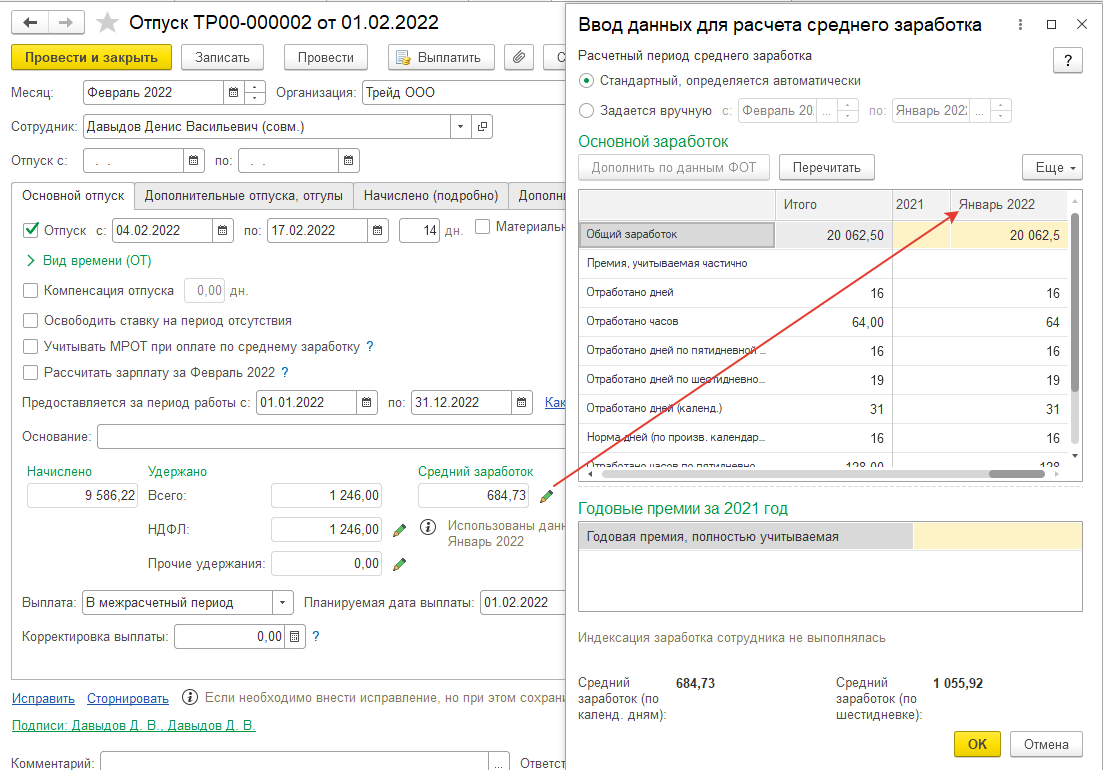Click Перечитать button in dialog
The height and width of the screenshot is (770, 1103).
point(827,167)
